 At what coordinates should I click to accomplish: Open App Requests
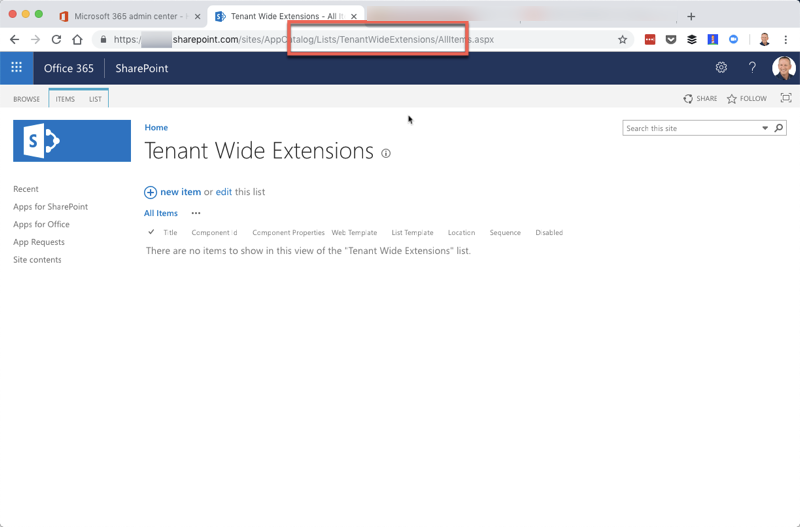click(39, 242)
